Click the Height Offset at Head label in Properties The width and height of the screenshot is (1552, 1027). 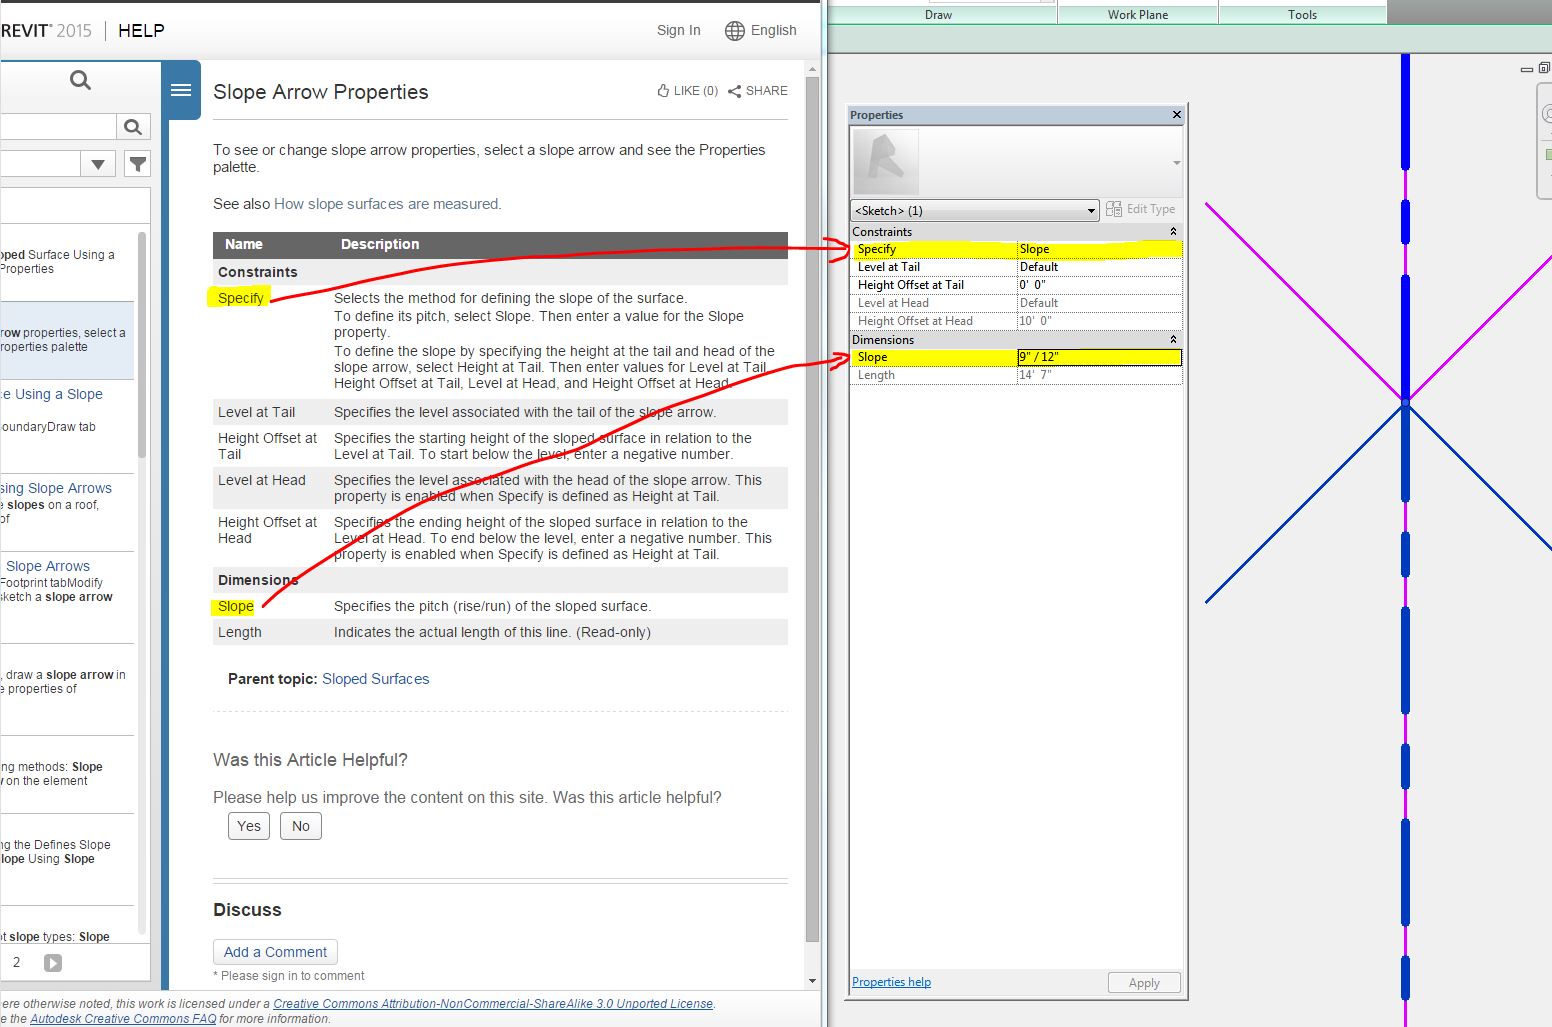click(915, 321)
